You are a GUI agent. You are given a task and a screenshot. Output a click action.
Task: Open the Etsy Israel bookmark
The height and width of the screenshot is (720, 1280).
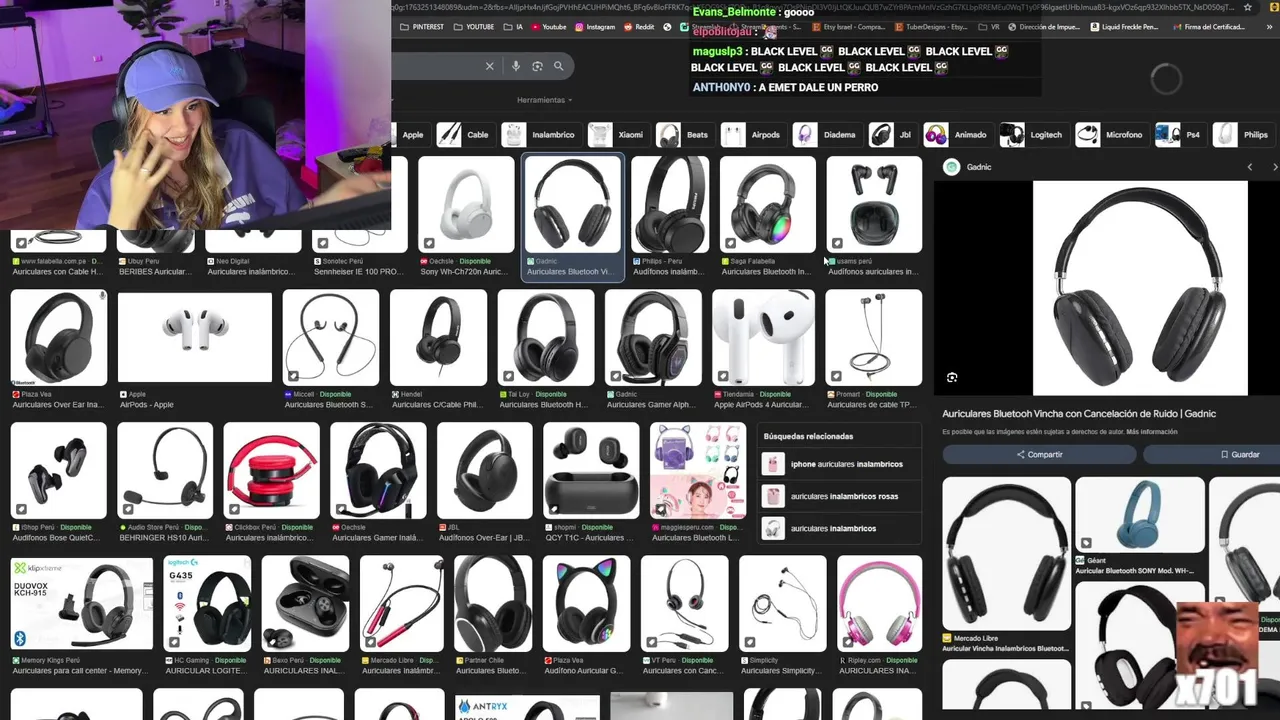tap(848, 27)
